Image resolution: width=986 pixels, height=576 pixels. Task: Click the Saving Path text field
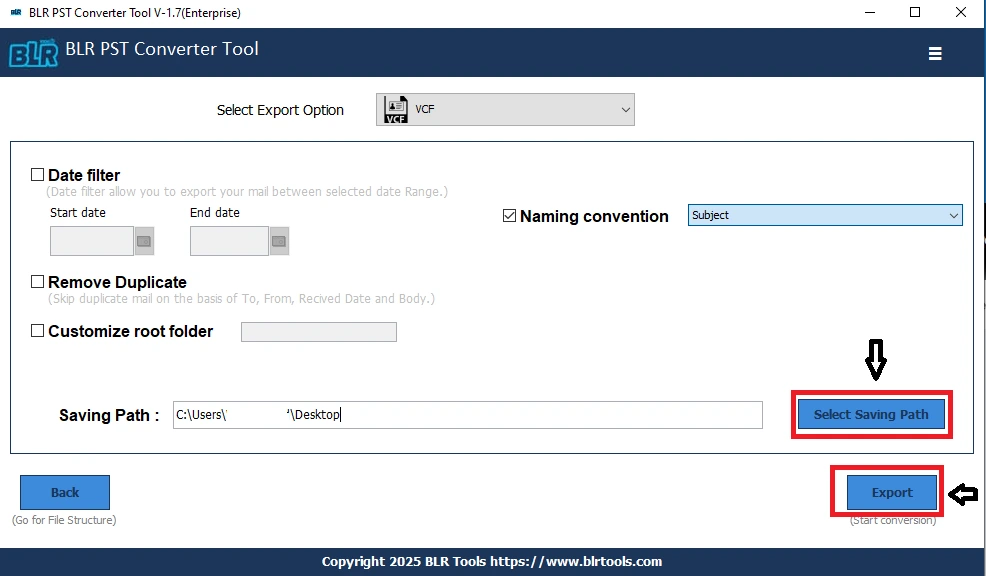coord(467,415)
